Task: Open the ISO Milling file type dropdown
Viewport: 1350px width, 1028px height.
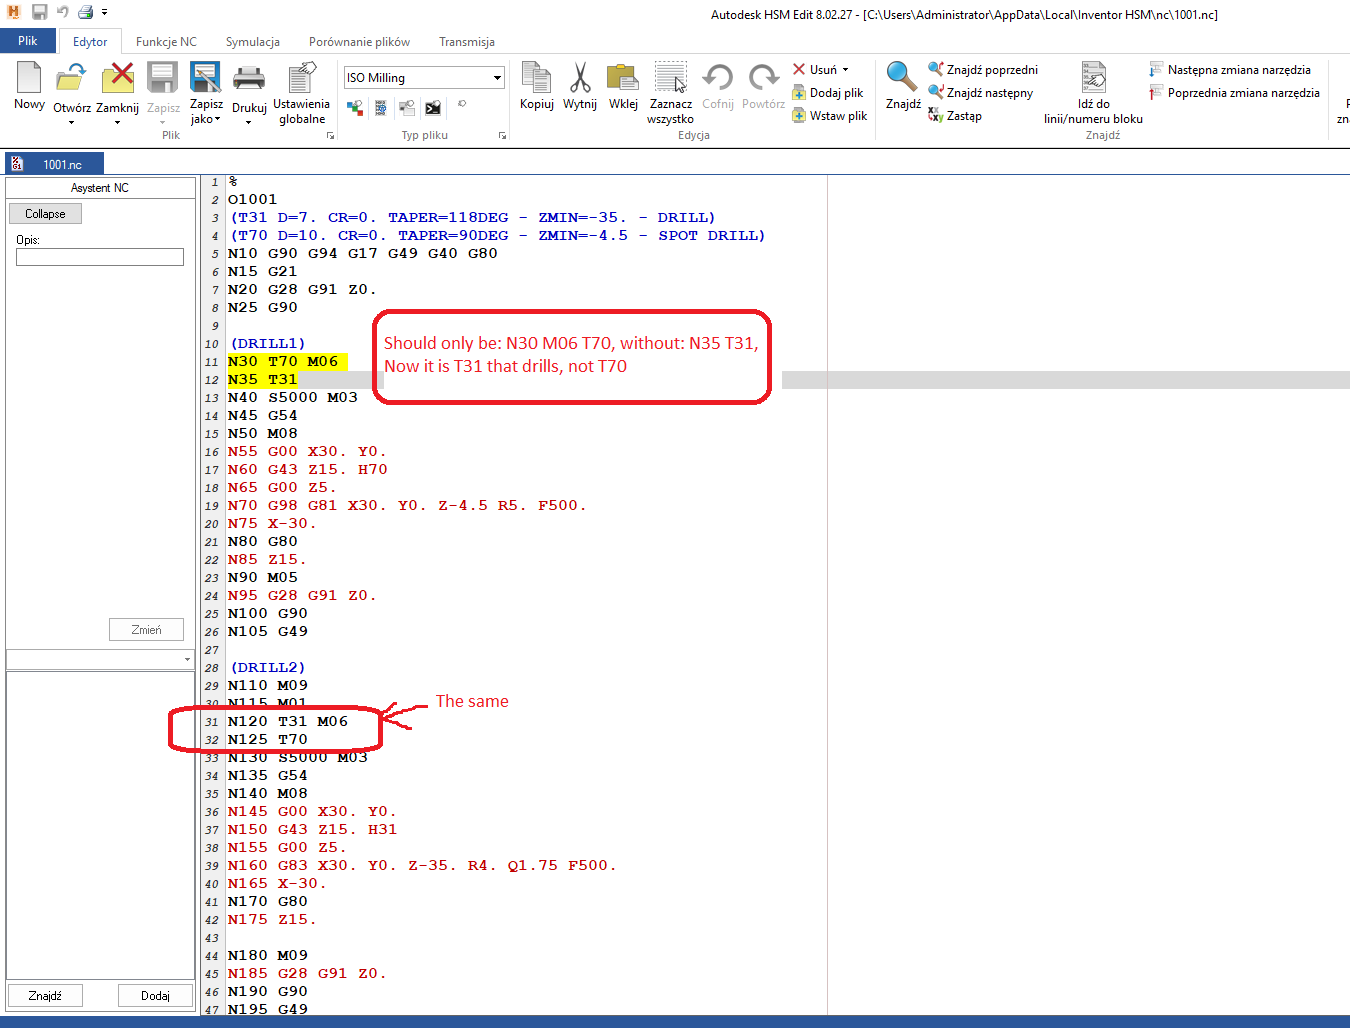Action: click(x=497, y=77)
